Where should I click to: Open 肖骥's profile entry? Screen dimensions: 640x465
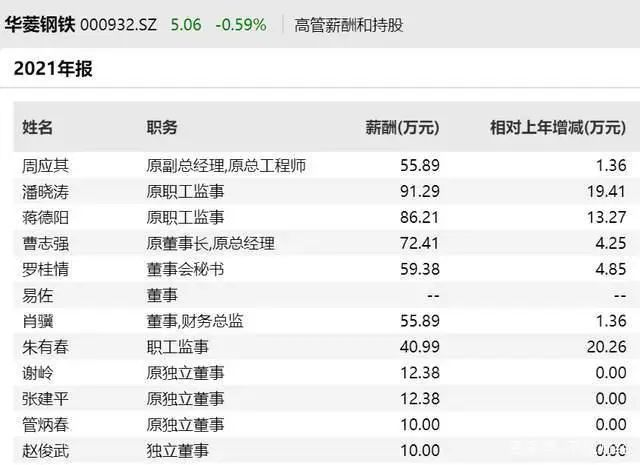[x=38, y=321]
